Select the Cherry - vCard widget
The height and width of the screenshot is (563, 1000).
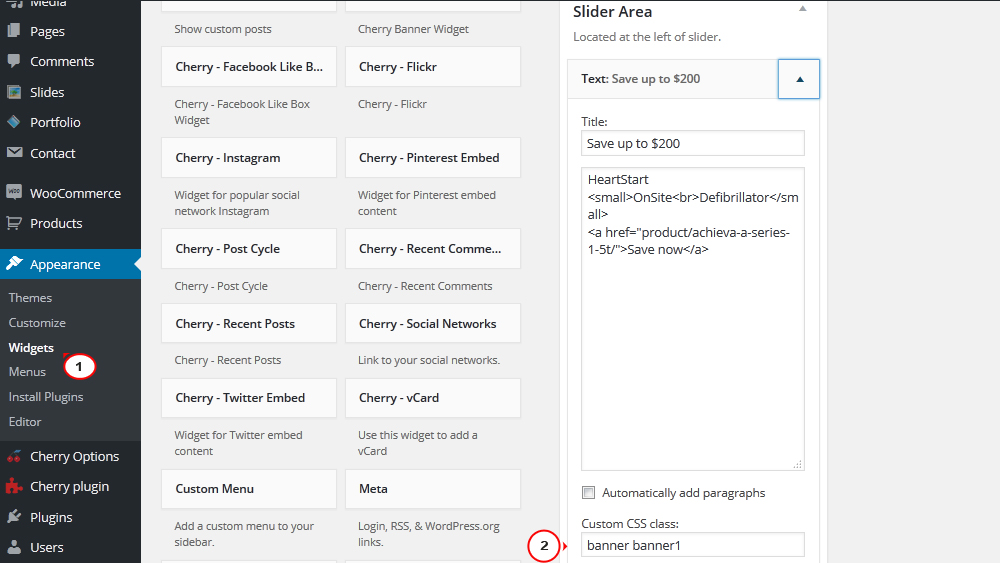coord(432,398)
